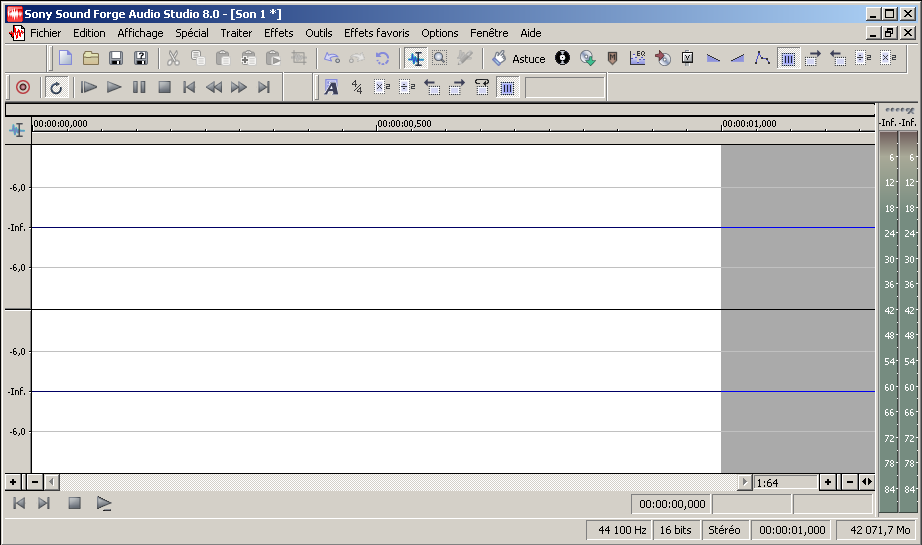Click the Astuce tips button
This screenshot has width=922, height=545.
[x=519, y=59]
